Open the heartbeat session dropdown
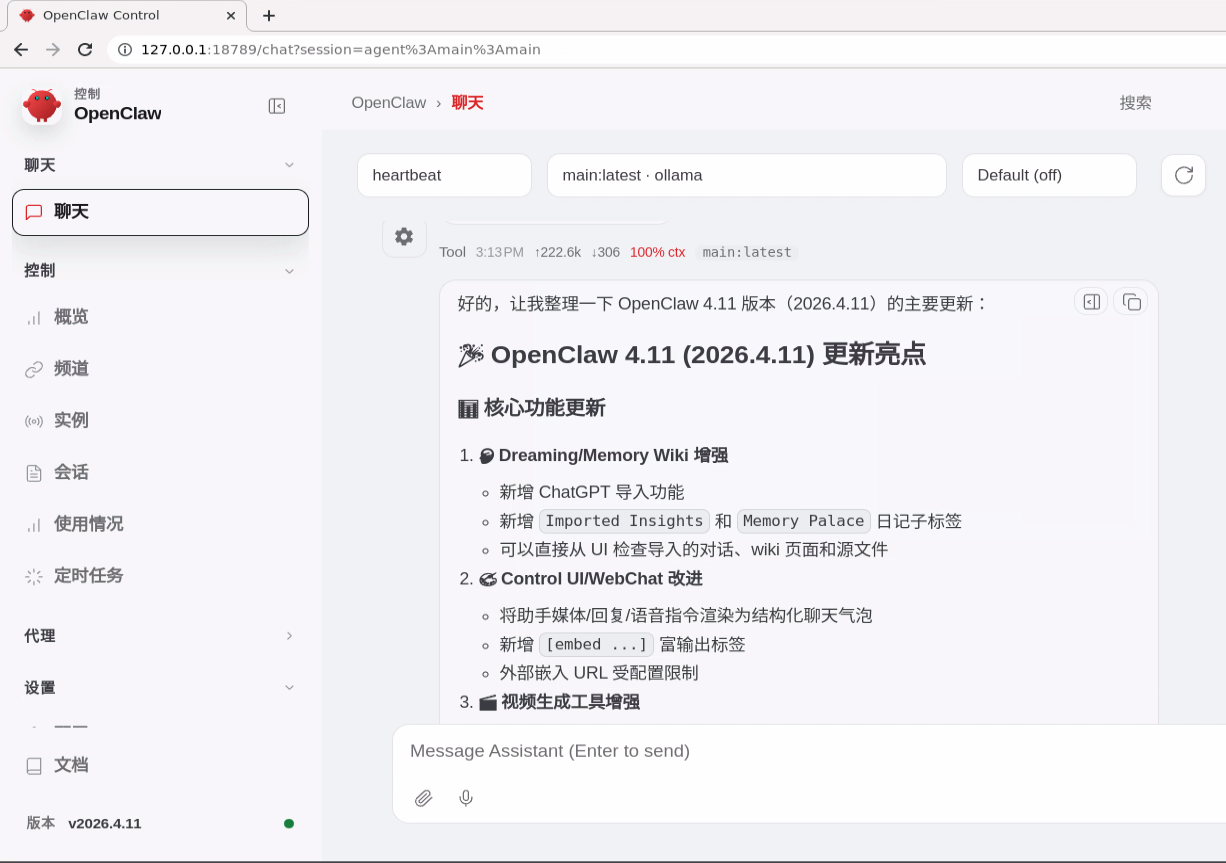This screenshot has height=863, width=1226. [x=444, y=175]
